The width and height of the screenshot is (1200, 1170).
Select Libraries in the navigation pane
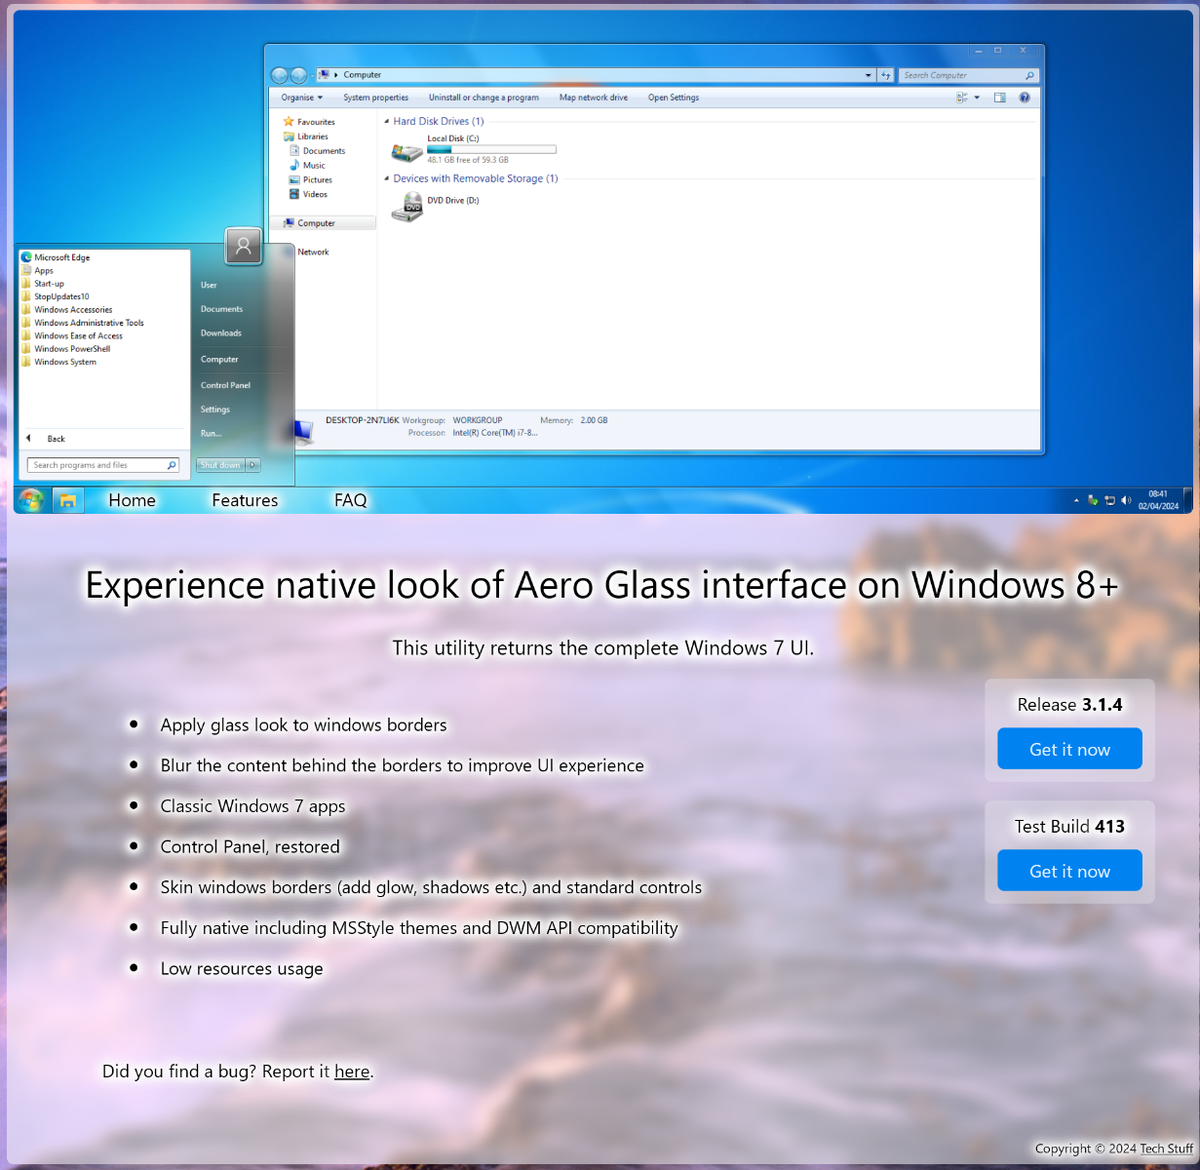[306, 136]
